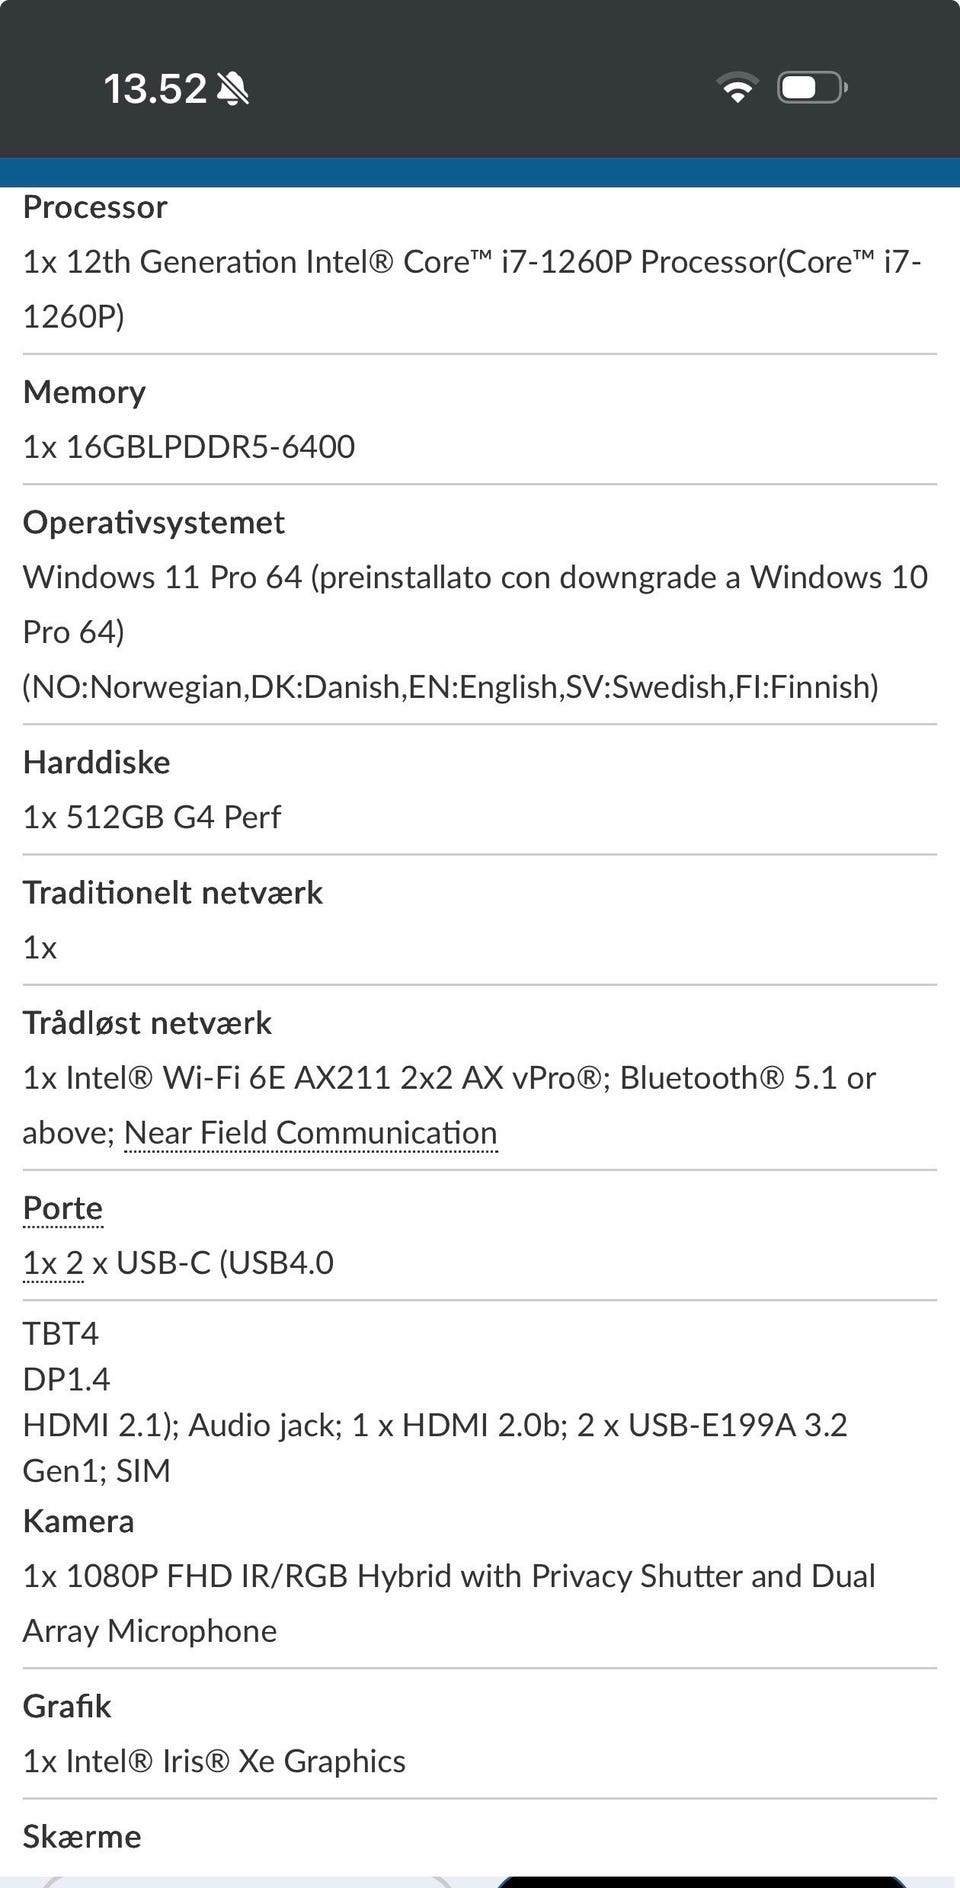The image size is (960, 1888).
Task: Select the Skærme heading
Action: 82,1836
